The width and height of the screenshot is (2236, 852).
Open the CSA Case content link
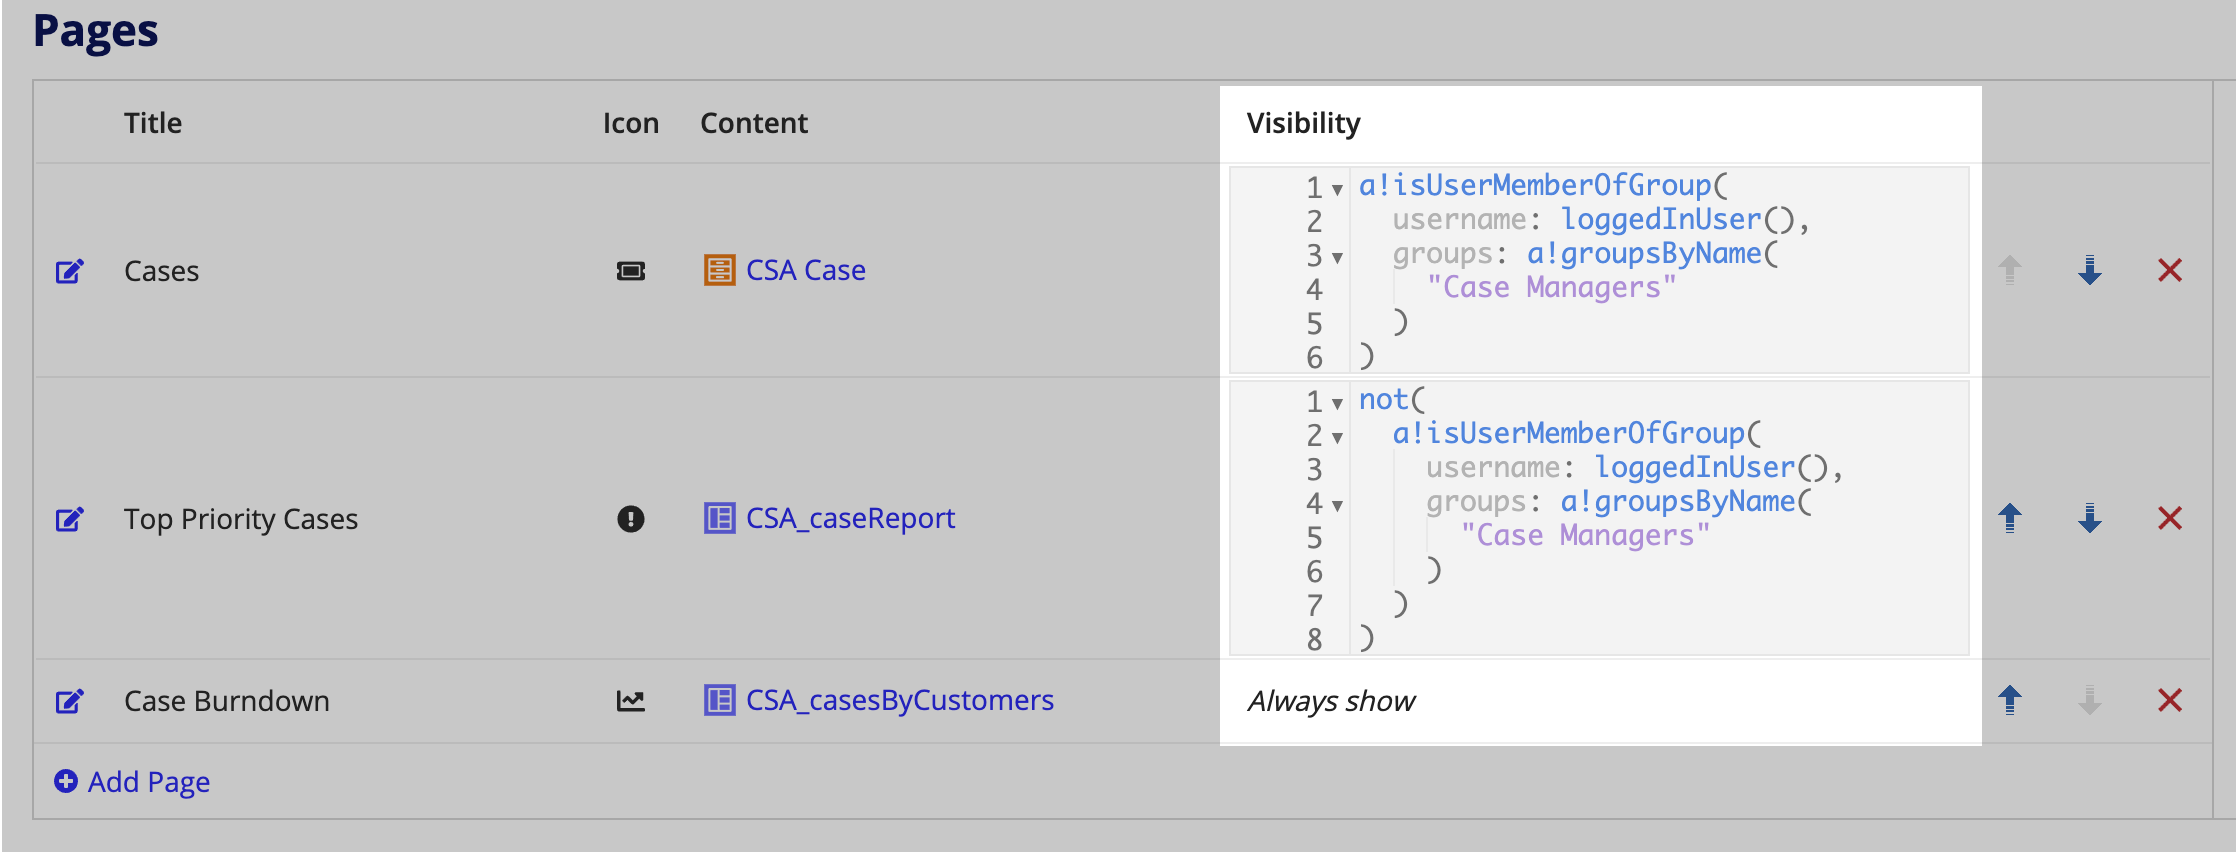806,270
